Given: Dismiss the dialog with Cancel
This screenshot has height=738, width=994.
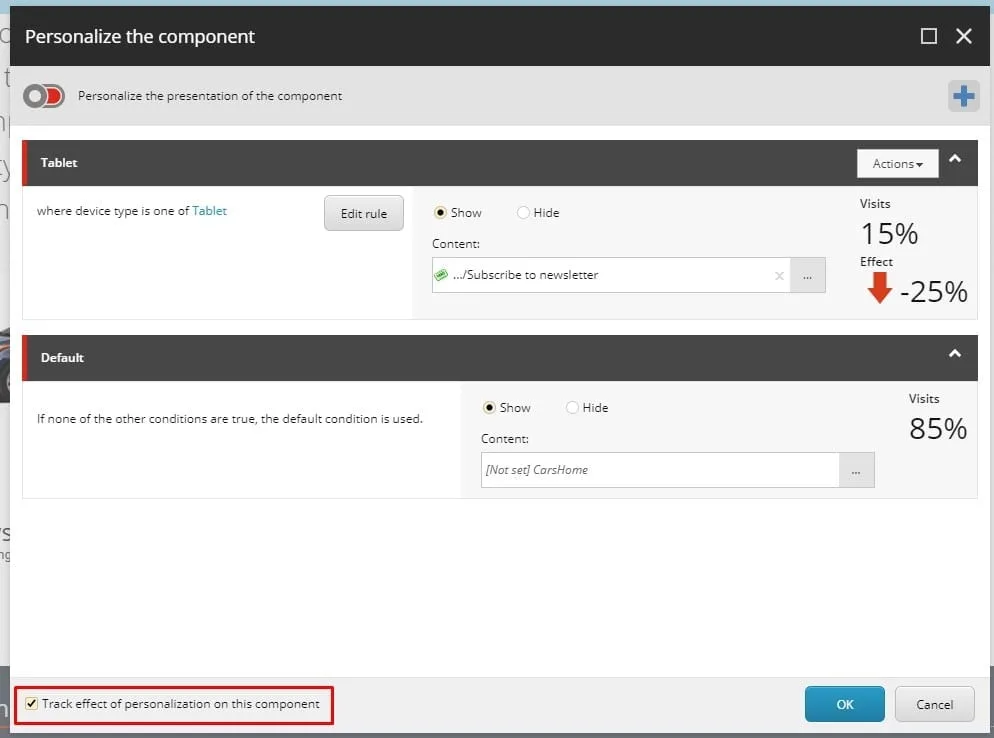Looking at the screenshot, I should point(934,704).
